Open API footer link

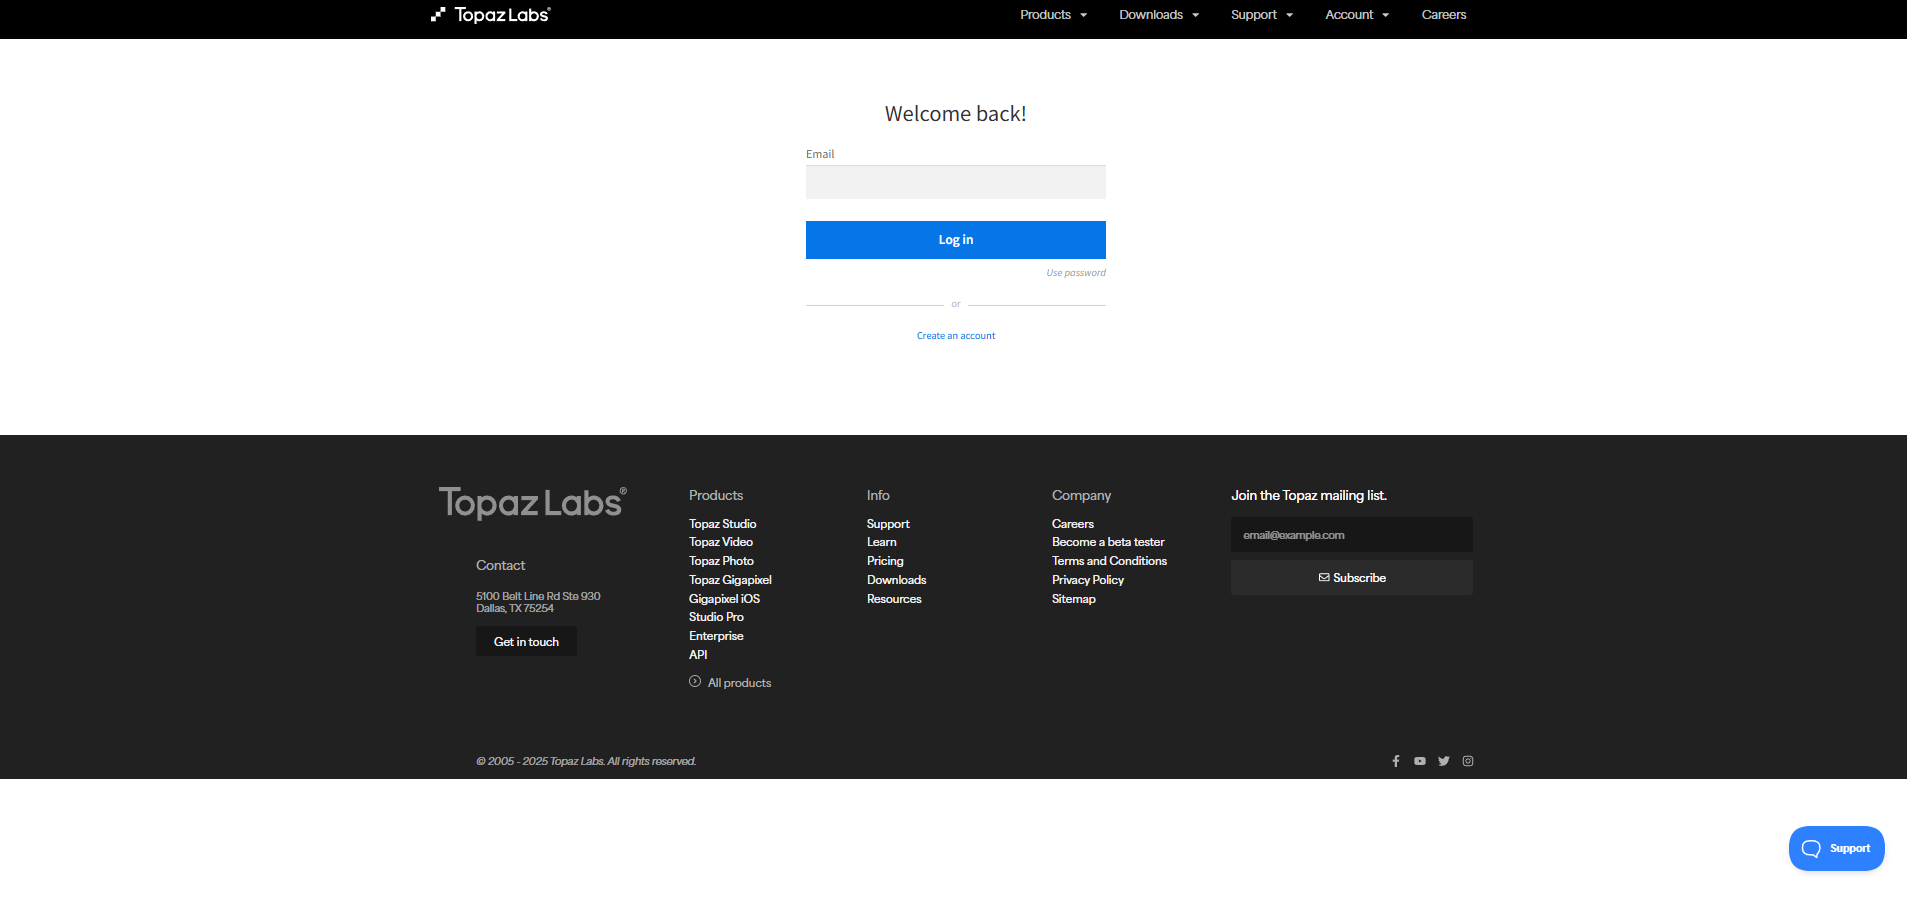click(698, 655)
